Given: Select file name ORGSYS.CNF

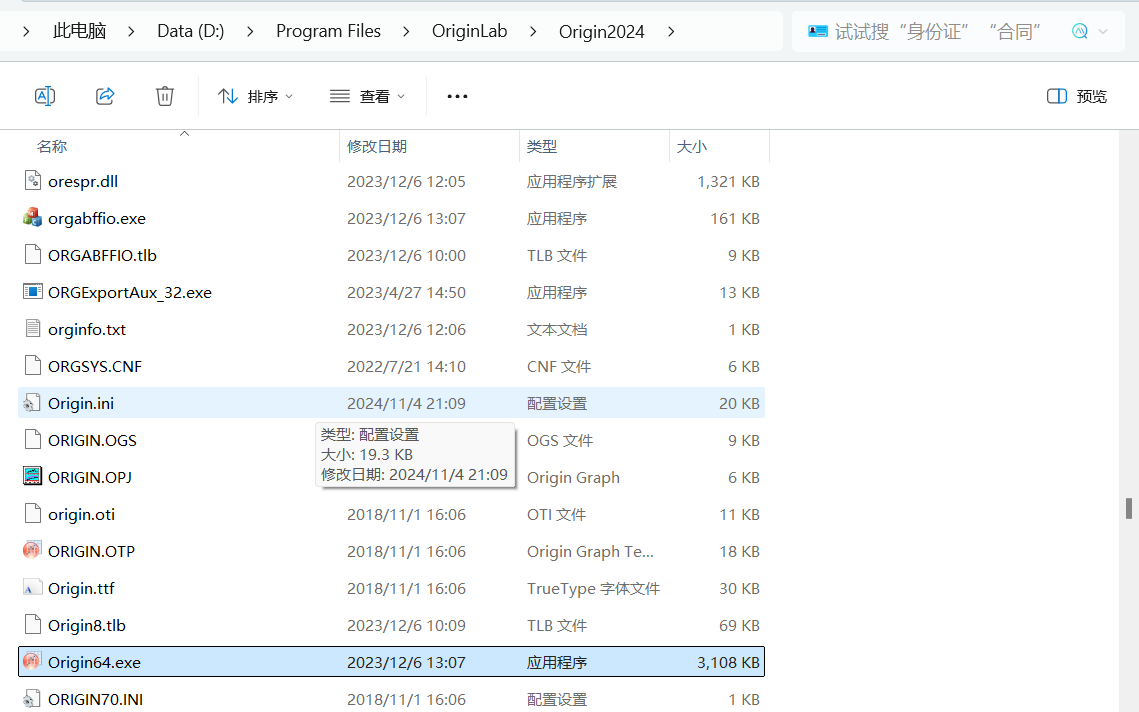Looking at the screenshot, I should tap(95, 367).
